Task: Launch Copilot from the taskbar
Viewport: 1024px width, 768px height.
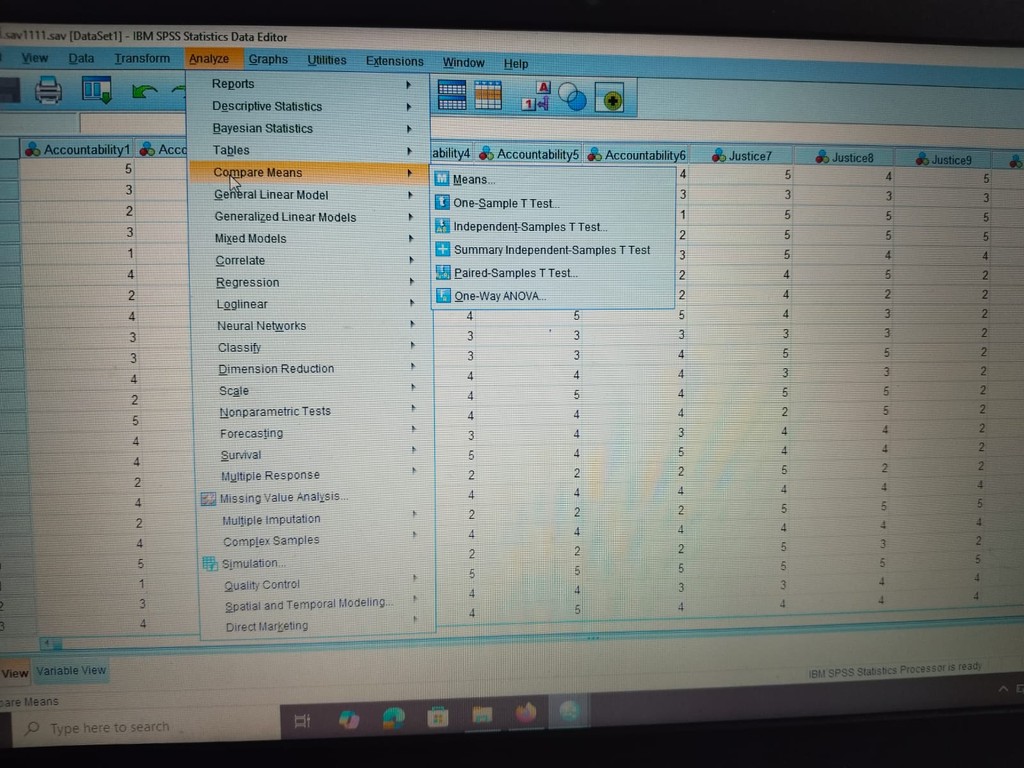Action: click(349, 719)
